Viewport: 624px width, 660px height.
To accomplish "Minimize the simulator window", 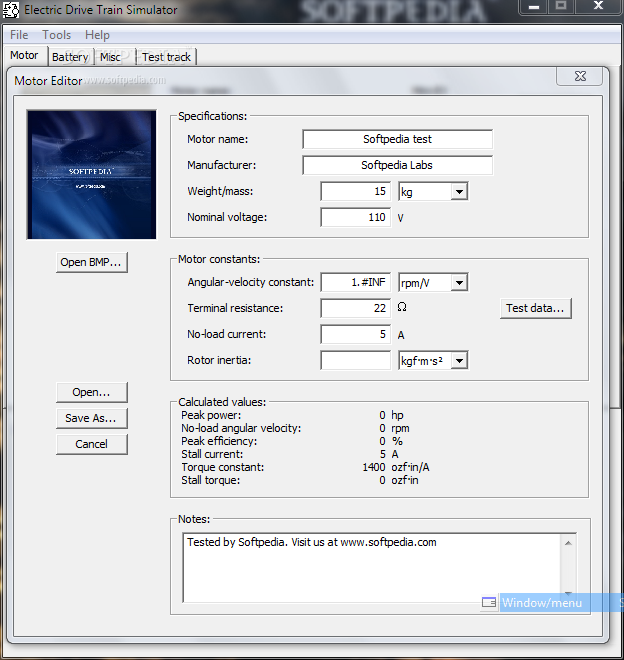I will (533, 7).
